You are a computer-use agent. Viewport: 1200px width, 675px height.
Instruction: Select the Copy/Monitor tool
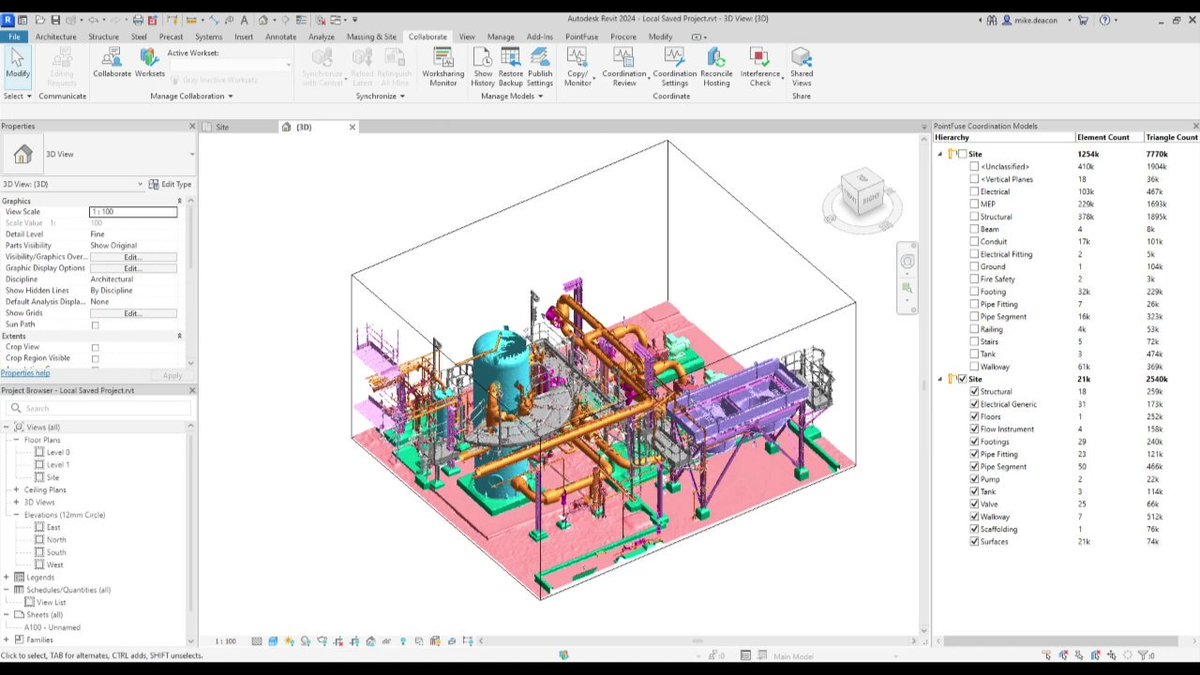coord(578,67)
